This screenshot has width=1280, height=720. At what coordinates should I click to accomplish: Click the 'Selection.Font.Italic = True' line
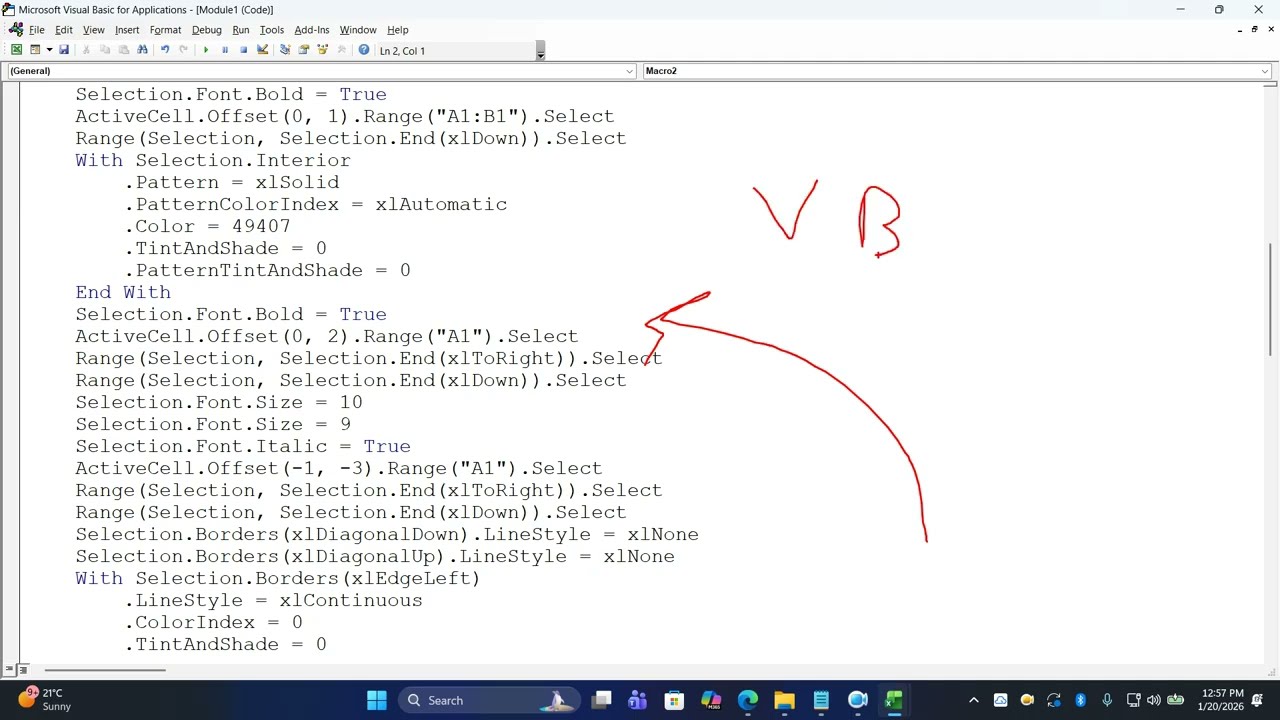(x=243, y=446)
